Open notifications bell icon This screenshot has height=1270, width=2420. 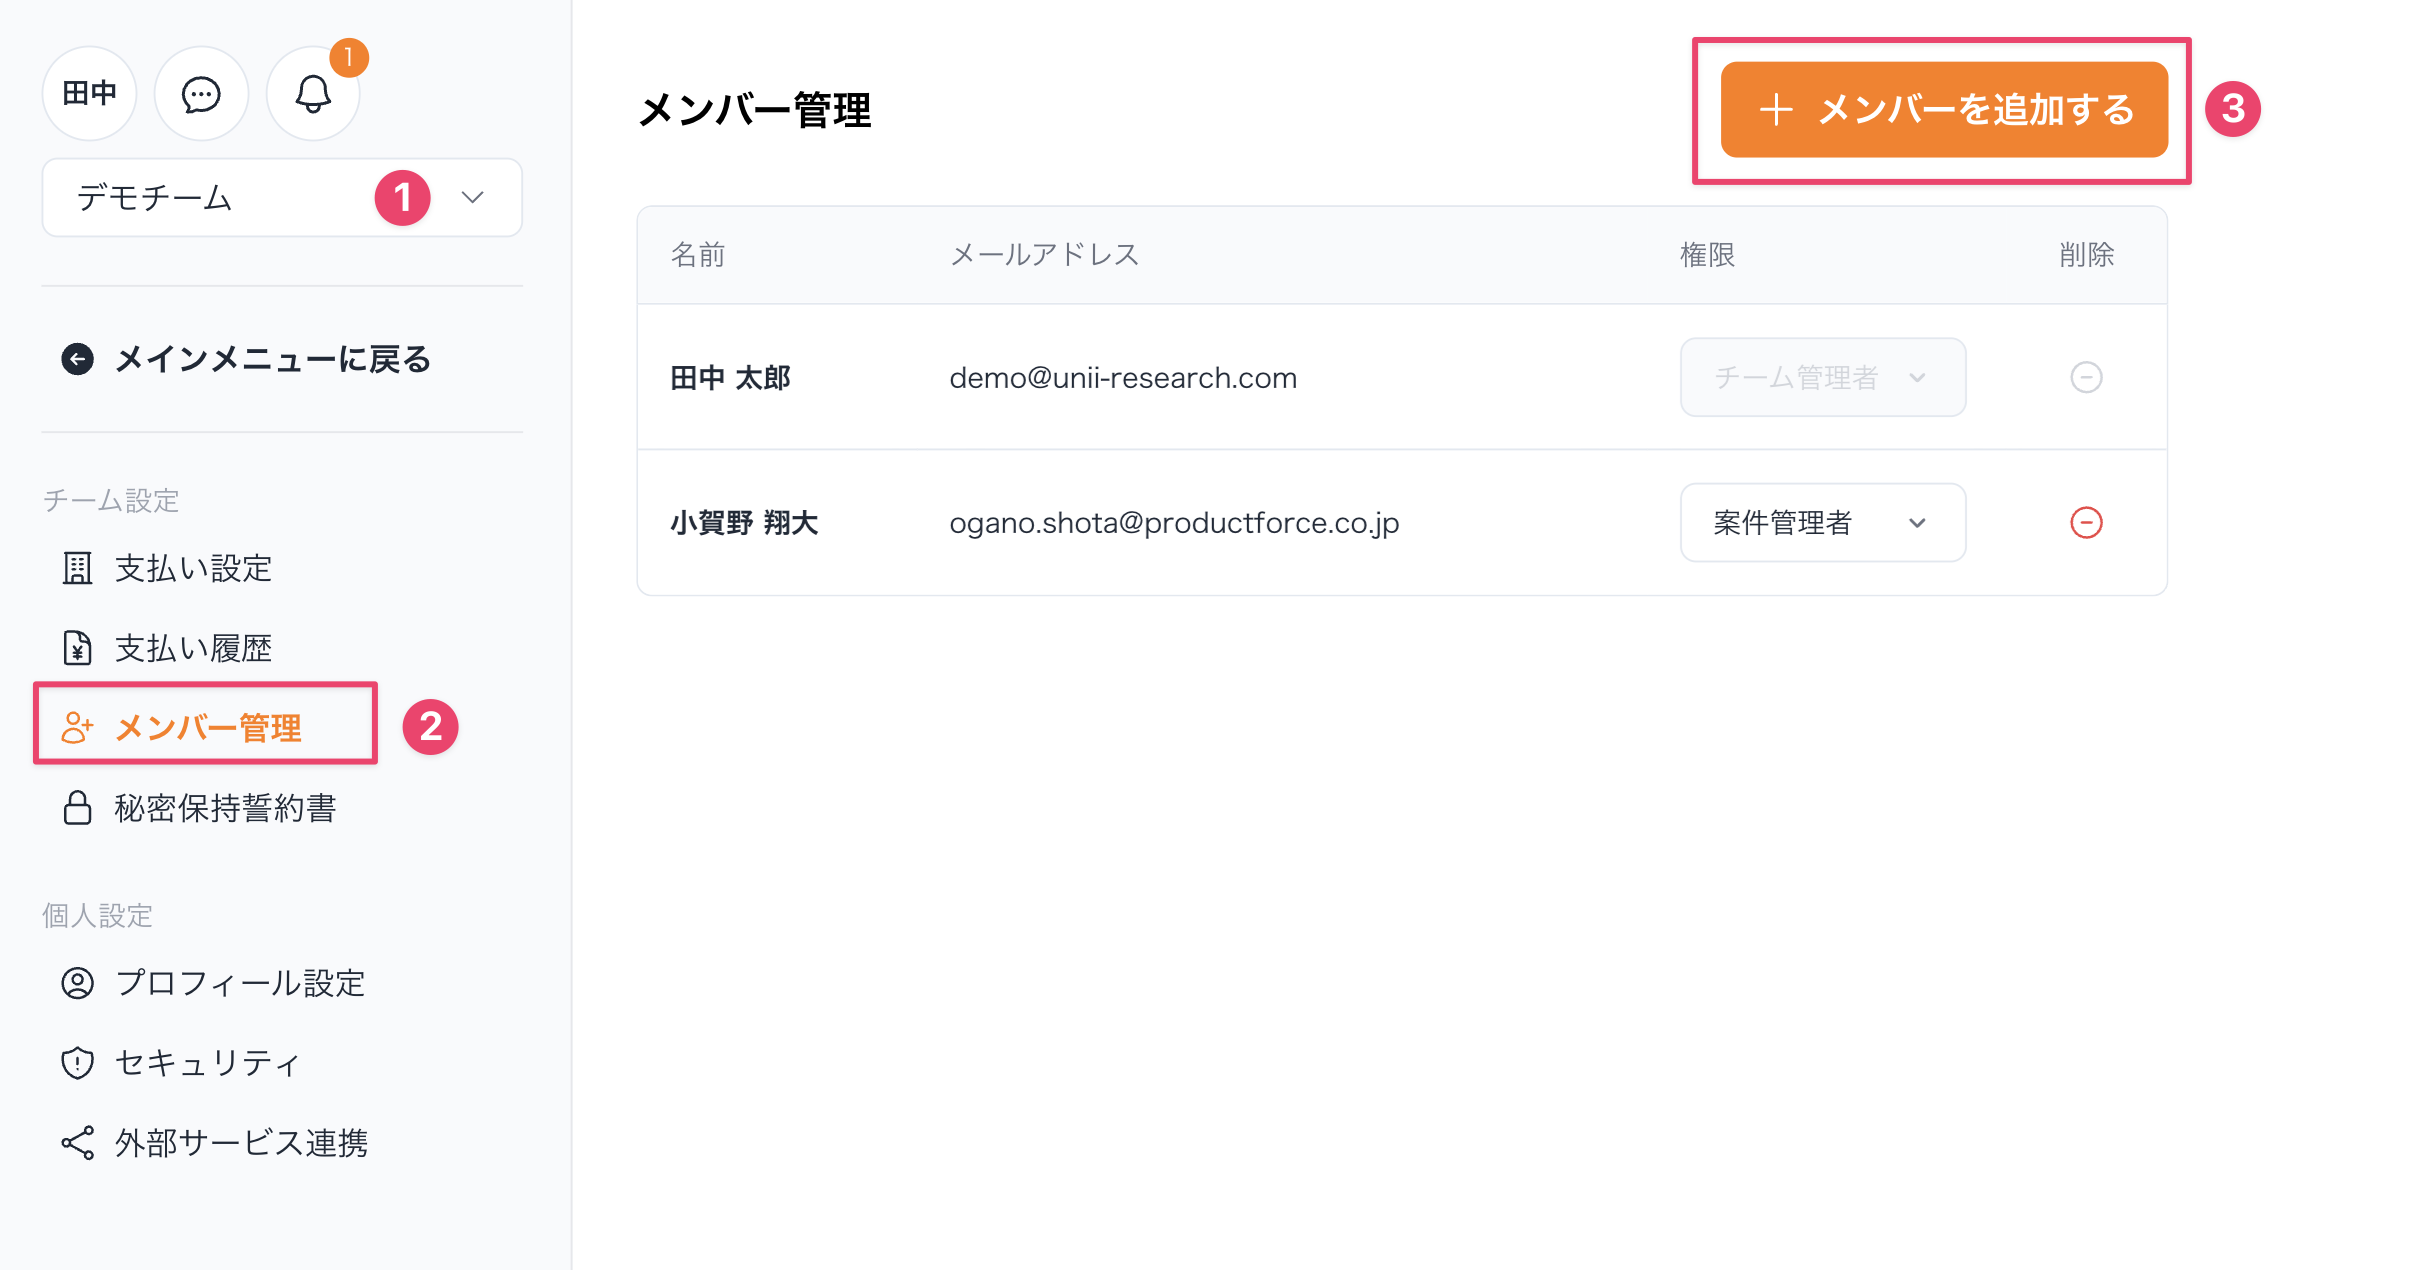[313, 94]
